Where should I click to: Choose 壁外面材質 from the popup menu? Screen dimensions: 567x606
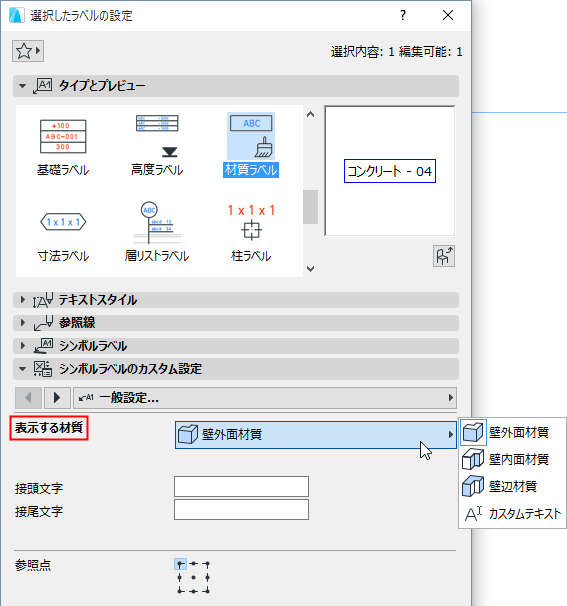(x=512, y=432)
